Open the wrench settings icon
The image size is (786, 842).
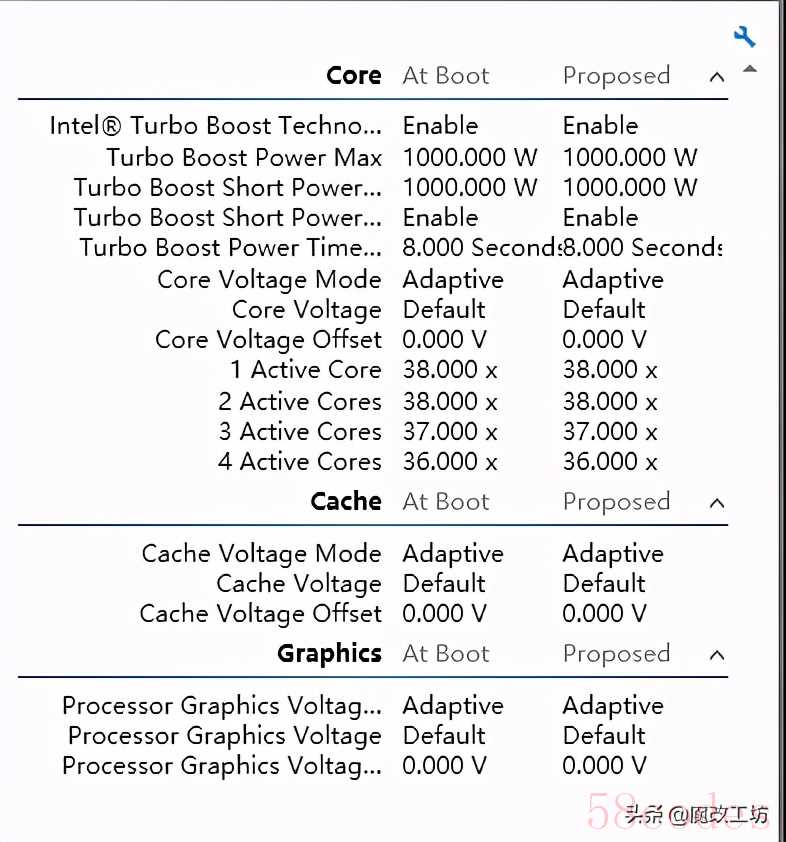[x=745, y=37]
